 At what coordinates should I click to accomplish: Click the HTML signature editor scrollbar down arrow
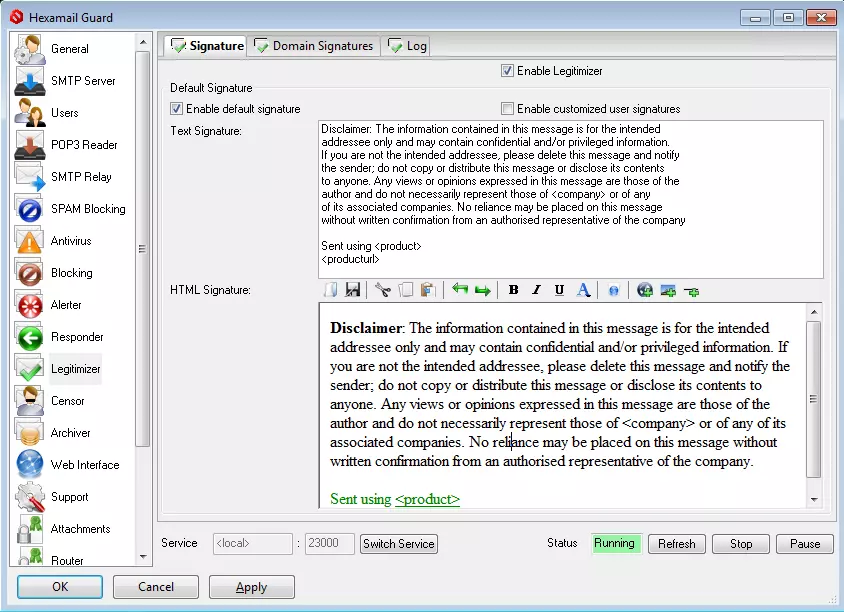pyautogui.click(x=814, y=499)
